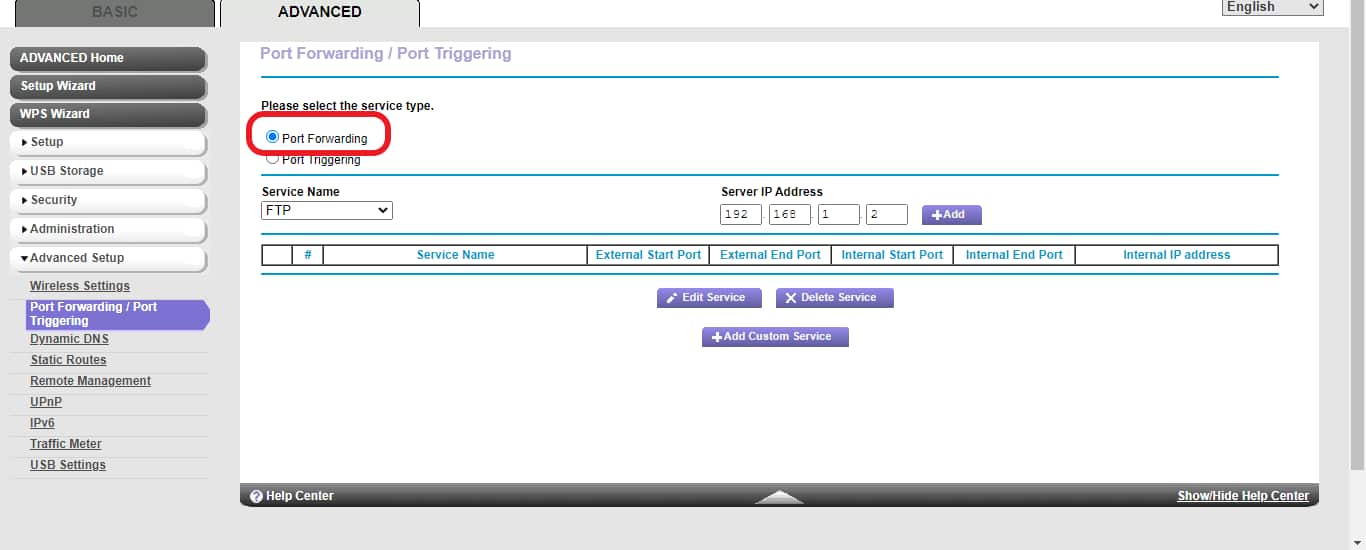This screenshot has height=550, width=1366.
Task: Expand help panel with the up arrow
Action: pyautogui.click(x=779, y=497)
